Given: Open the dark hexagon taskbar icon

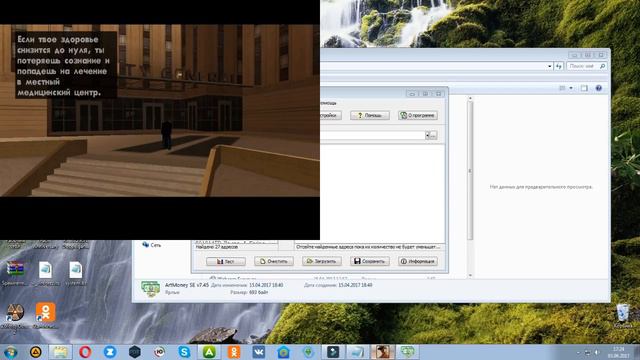Looking at the screenshot, I should point(135,352).
